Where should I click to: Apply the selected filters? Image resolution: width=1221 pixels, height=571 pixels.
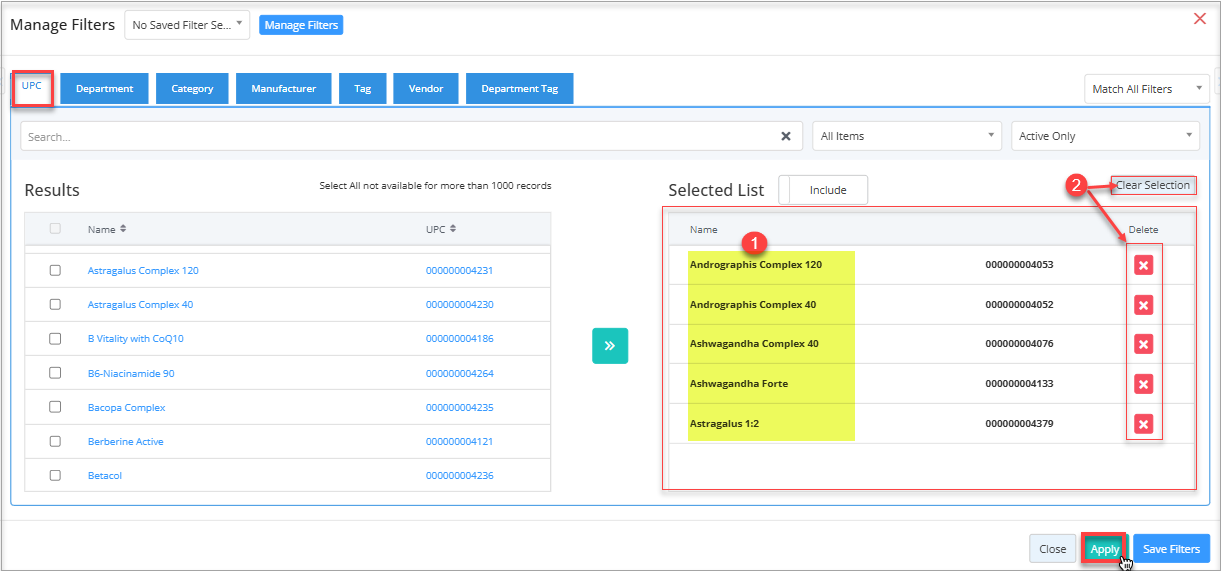pyautogui.click(x=1104, y=549)
